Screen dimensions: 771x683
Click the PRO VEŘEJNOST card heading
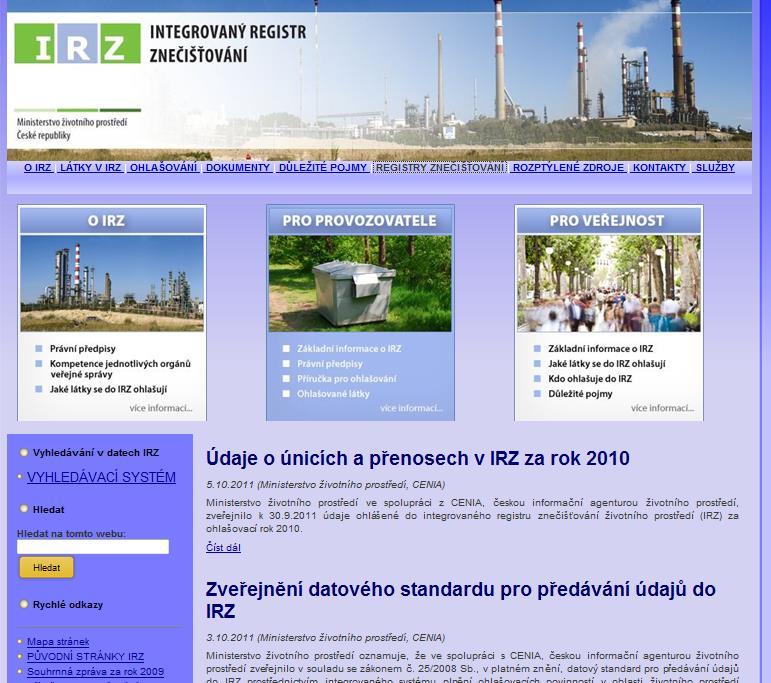point(609,220)
